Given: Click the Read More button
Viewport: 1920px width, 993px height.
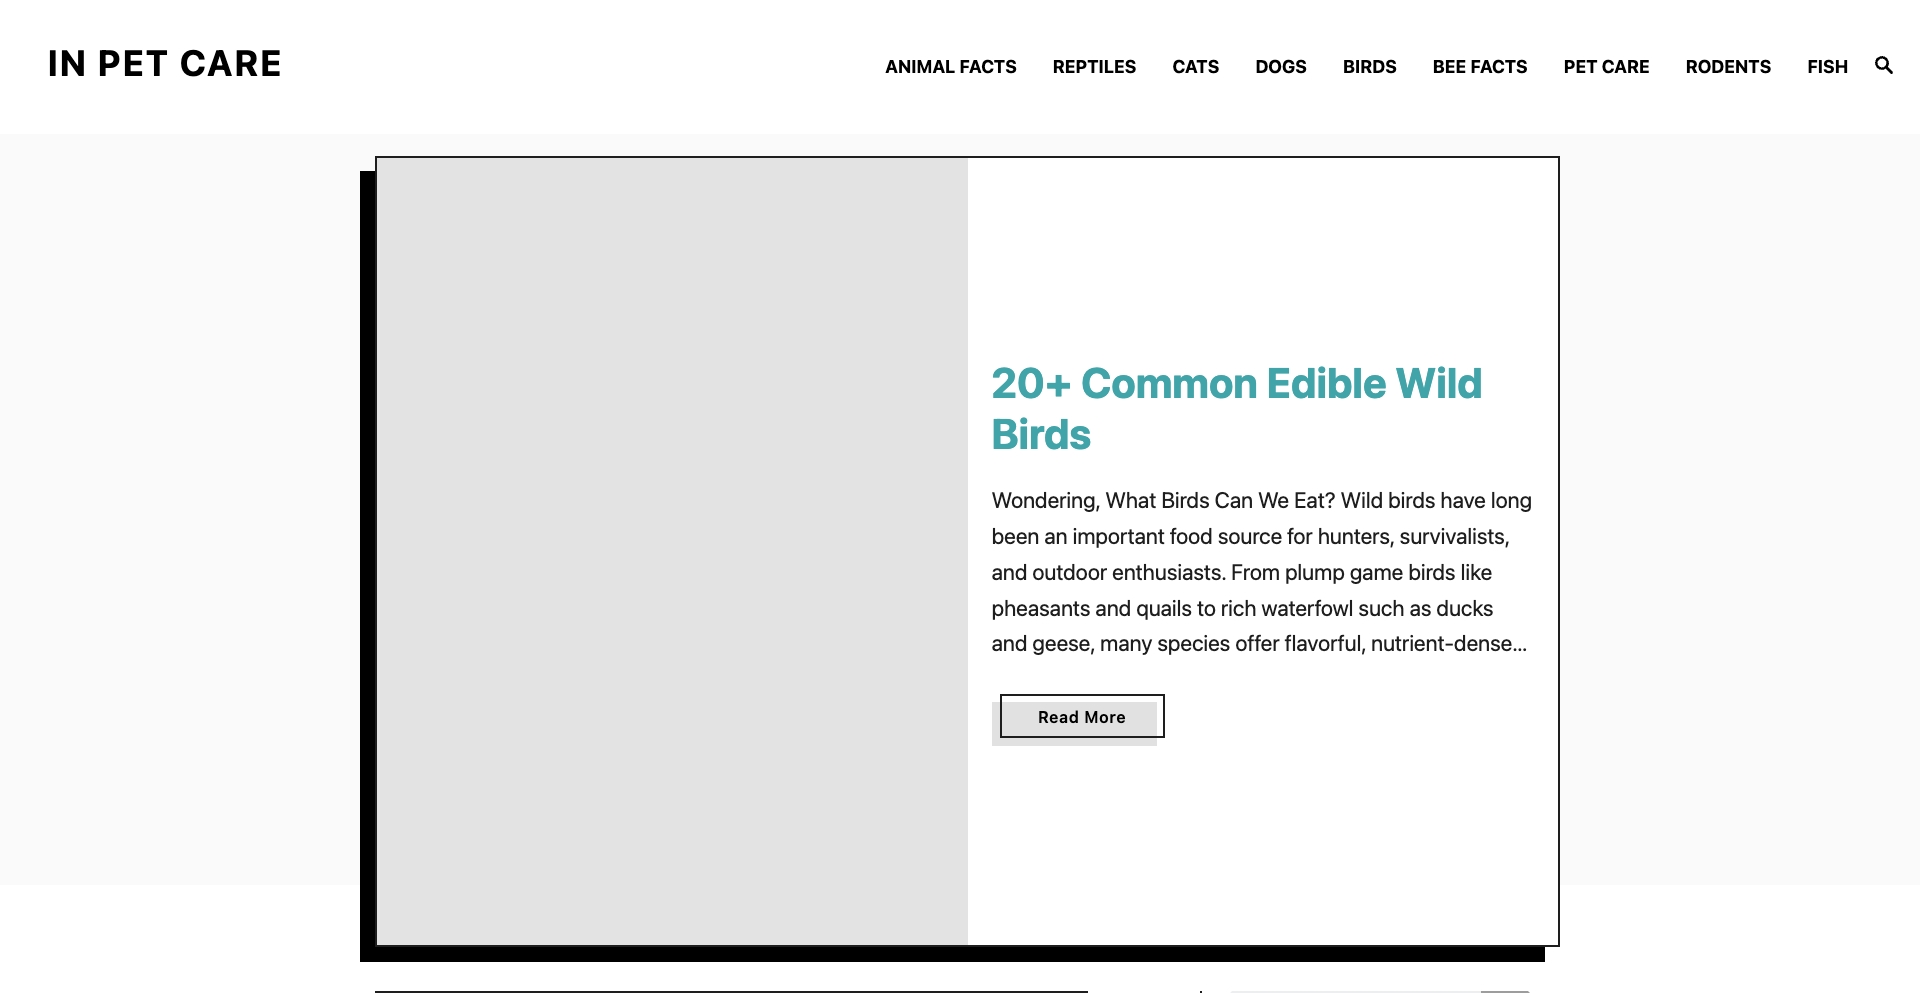Looking at the screenshot, I should tap(1081, 716).
